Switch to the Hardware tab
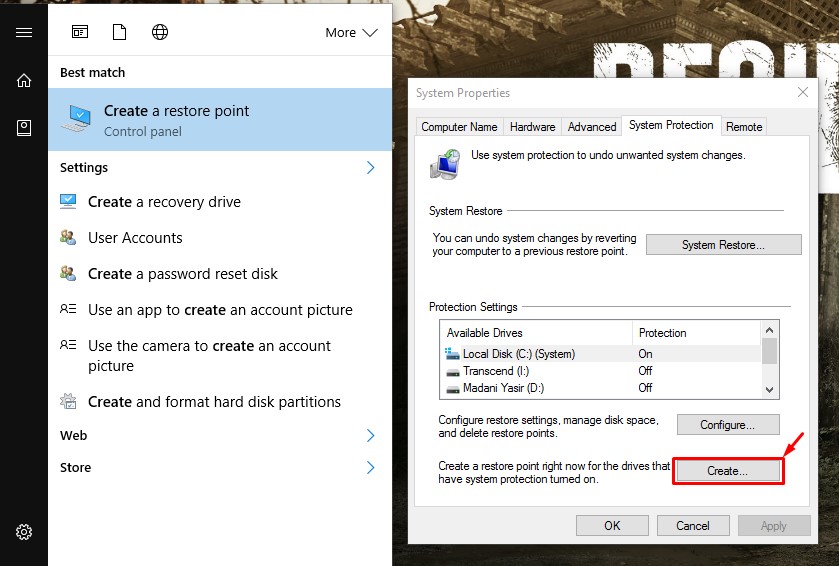Screen dimensions: 839x566 [532, 127]
